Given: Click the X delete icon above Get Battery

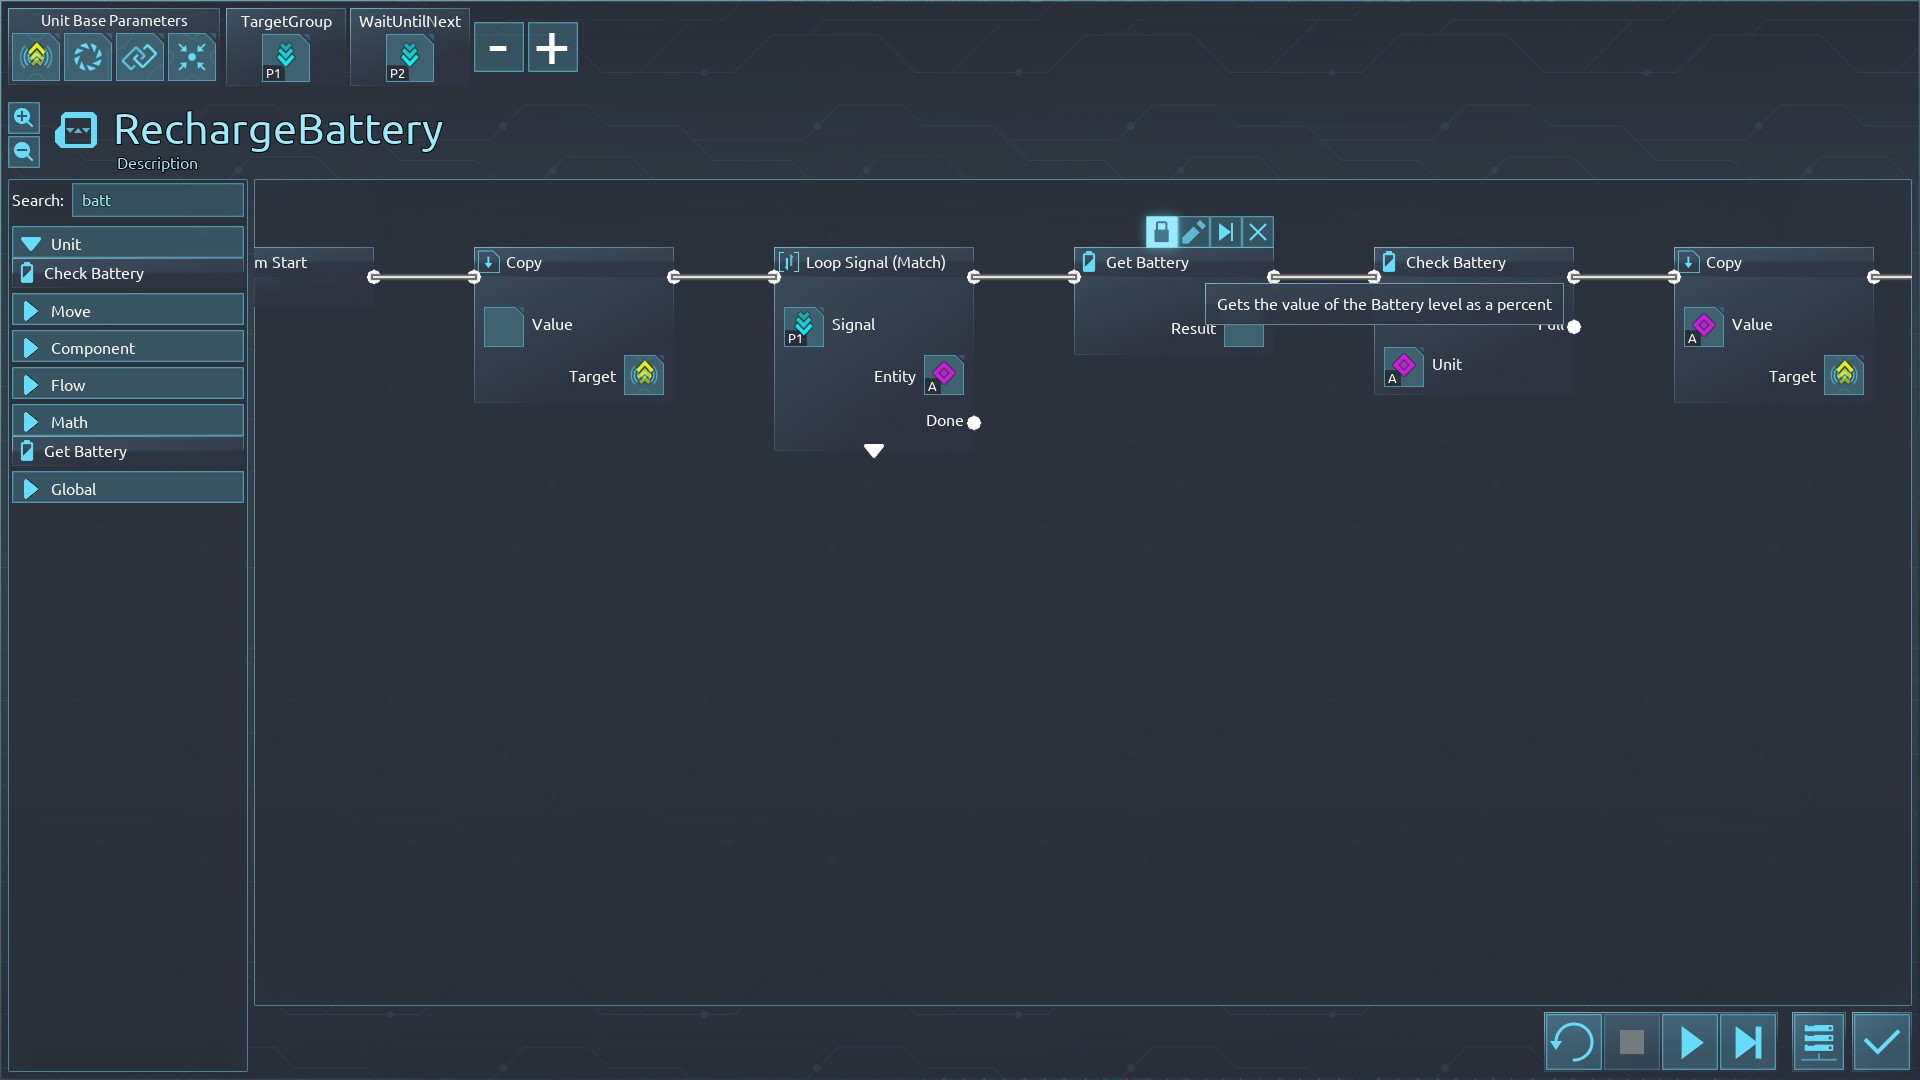Looking at the screenshot, I should (x=1258, y=233).
